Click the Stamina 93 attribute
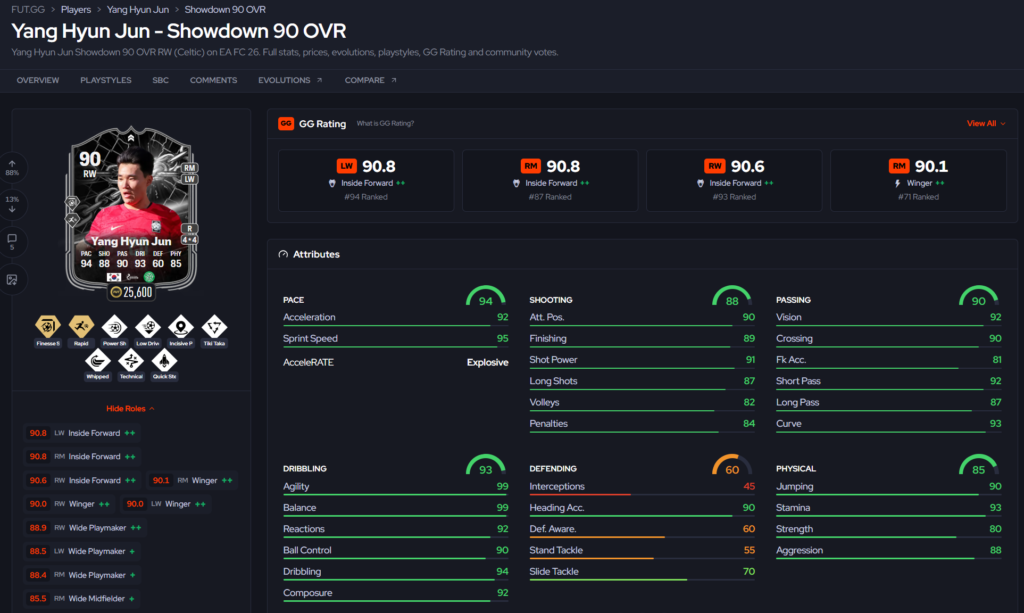 [x=889, y=509]
